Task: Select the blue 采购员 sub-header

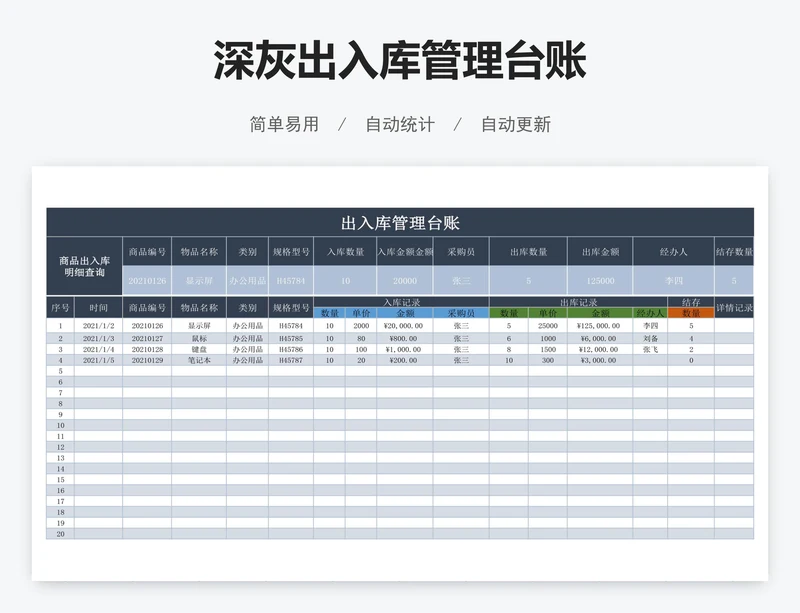Action: pyautogui.click(x=461, y=313)
